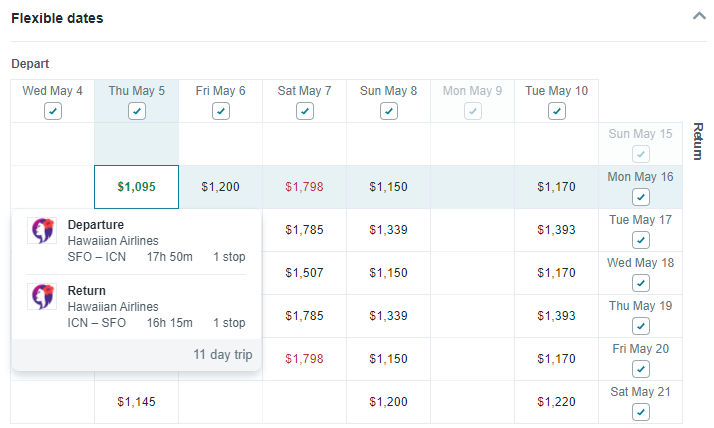Click Hawaiian Airlines logo next to Return
Image resolution: width=714 pixels, height=428 pixels.
tap(42, 296)
